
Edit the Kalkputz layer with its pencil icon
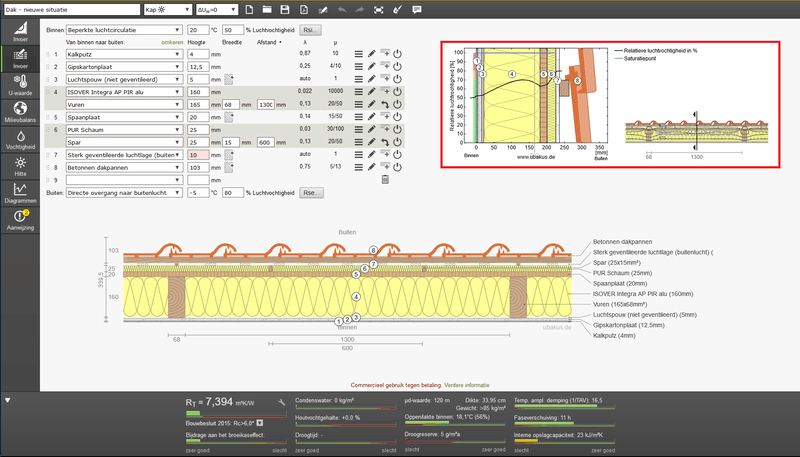click(372, 54)
